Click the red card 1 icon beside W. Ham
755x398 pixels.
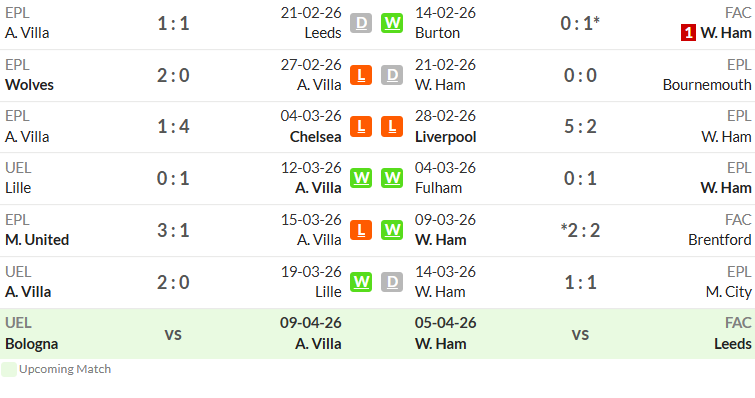[x=688, y=33]
